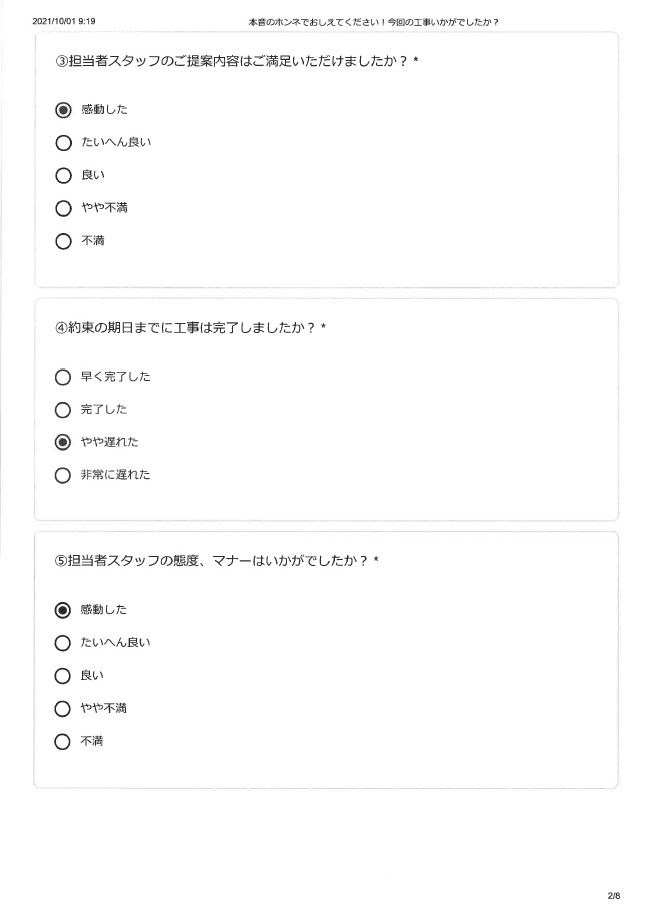Select 不満 under question ③
Screen dimensions: 645x905
pos(63,241)
